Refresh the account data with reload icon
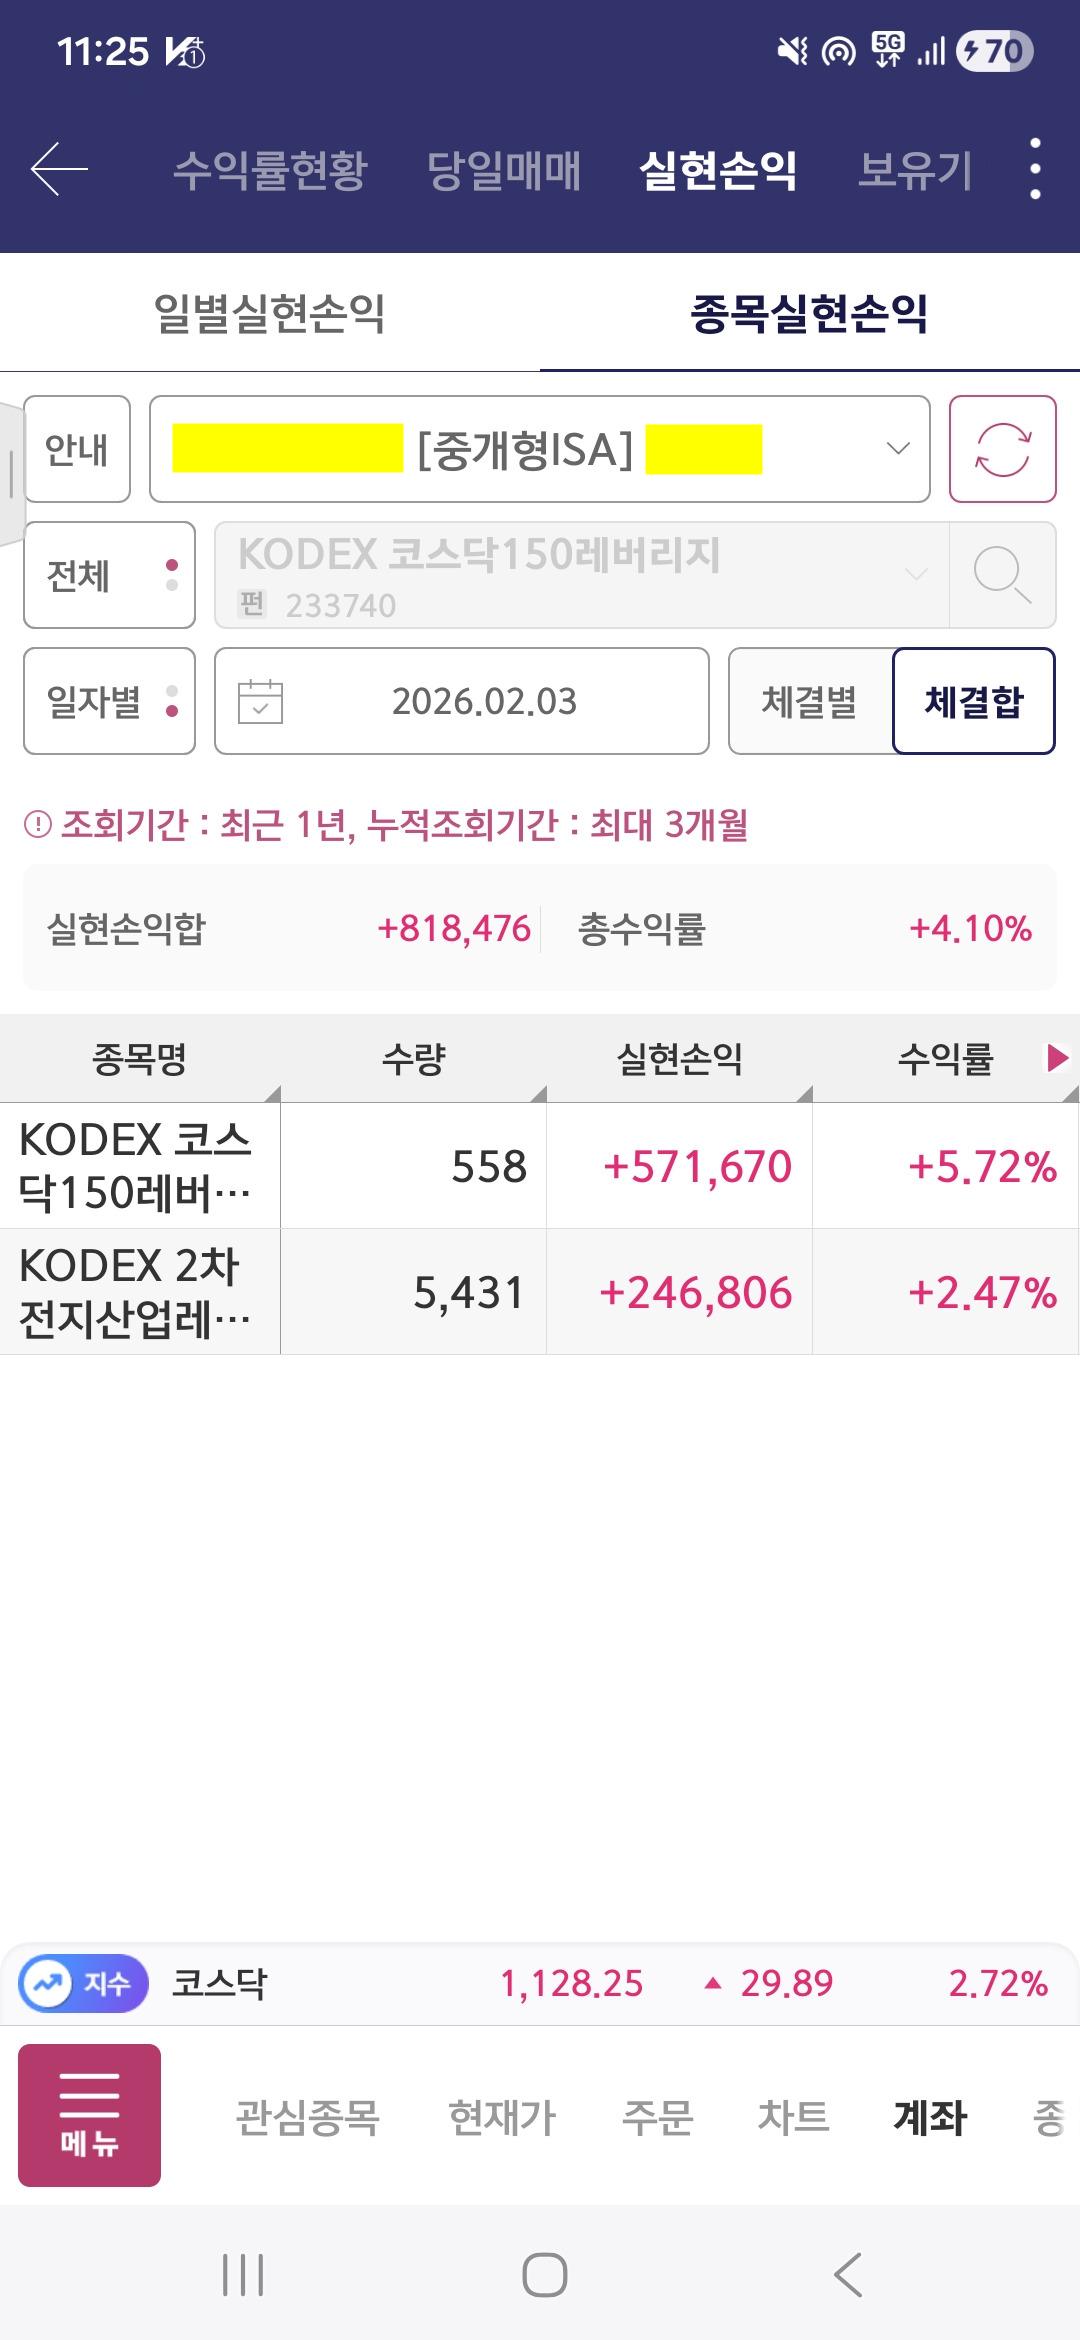This screenshot has height=2340, width=1080. click(1002, 449)
